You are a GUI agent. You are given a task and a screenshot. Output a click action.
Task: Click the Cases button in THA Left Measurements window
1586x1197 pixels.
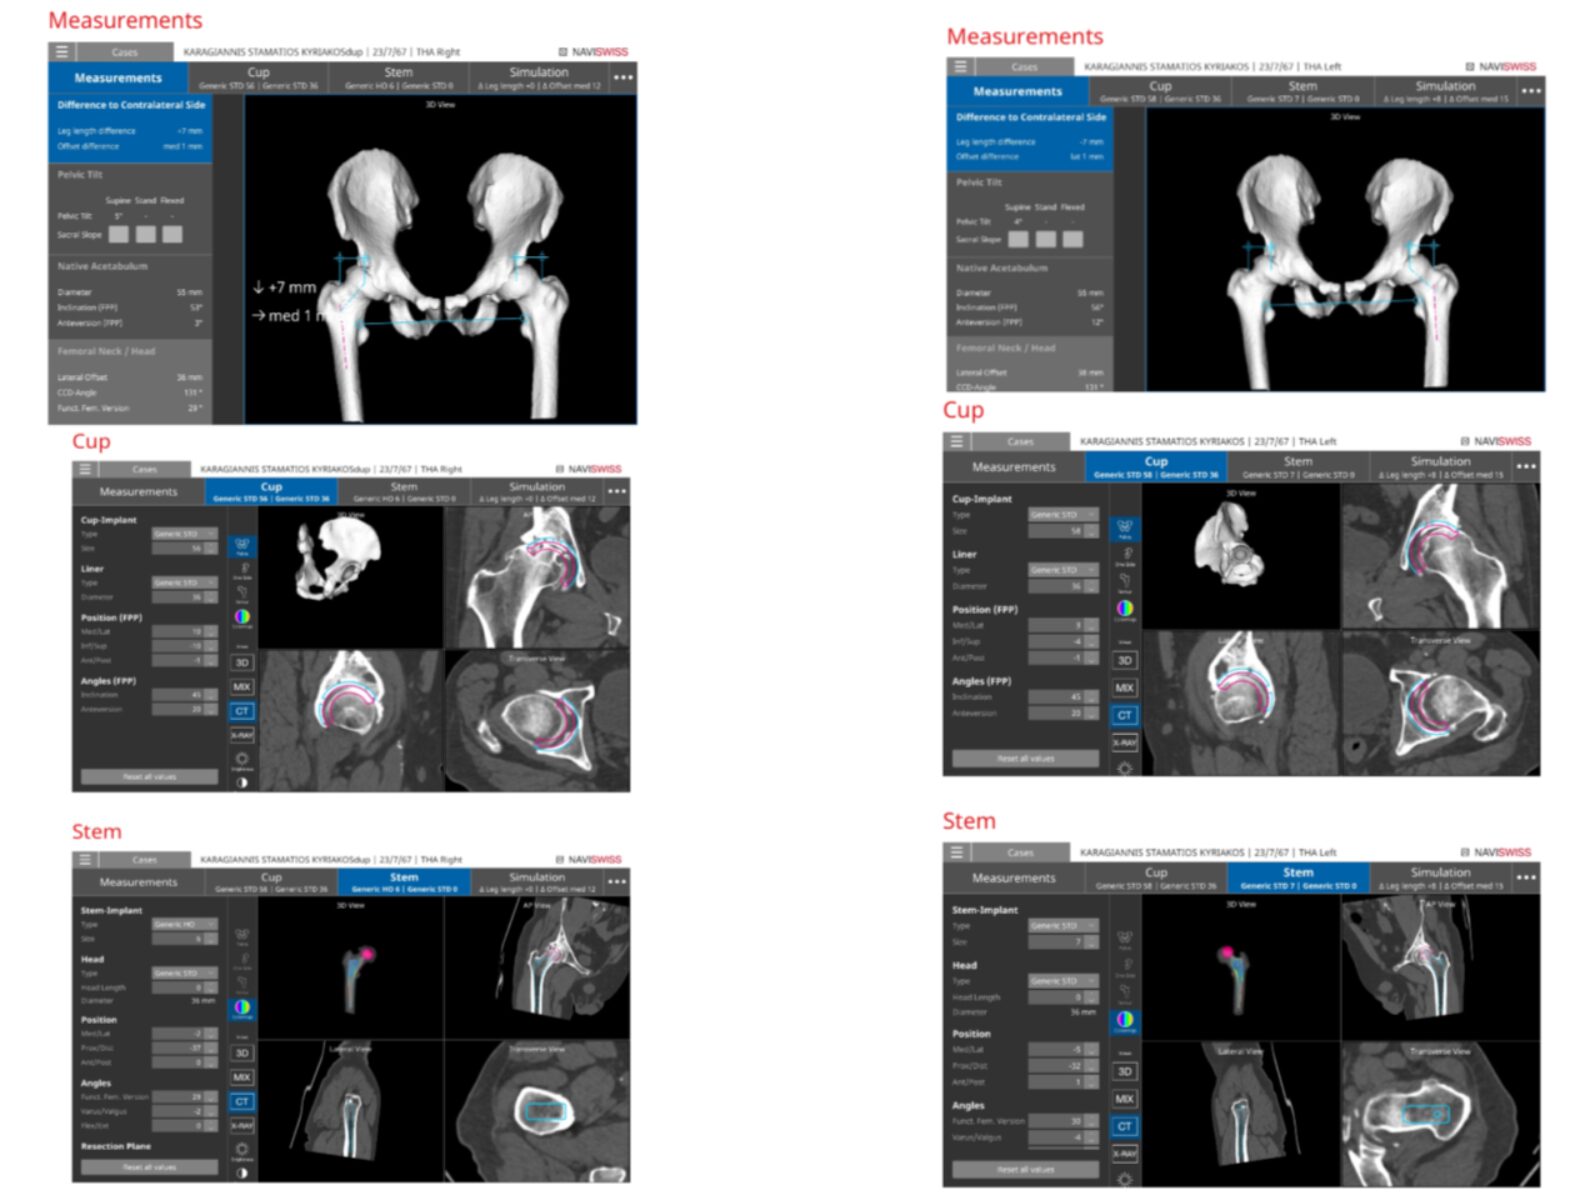(1024, 67)
